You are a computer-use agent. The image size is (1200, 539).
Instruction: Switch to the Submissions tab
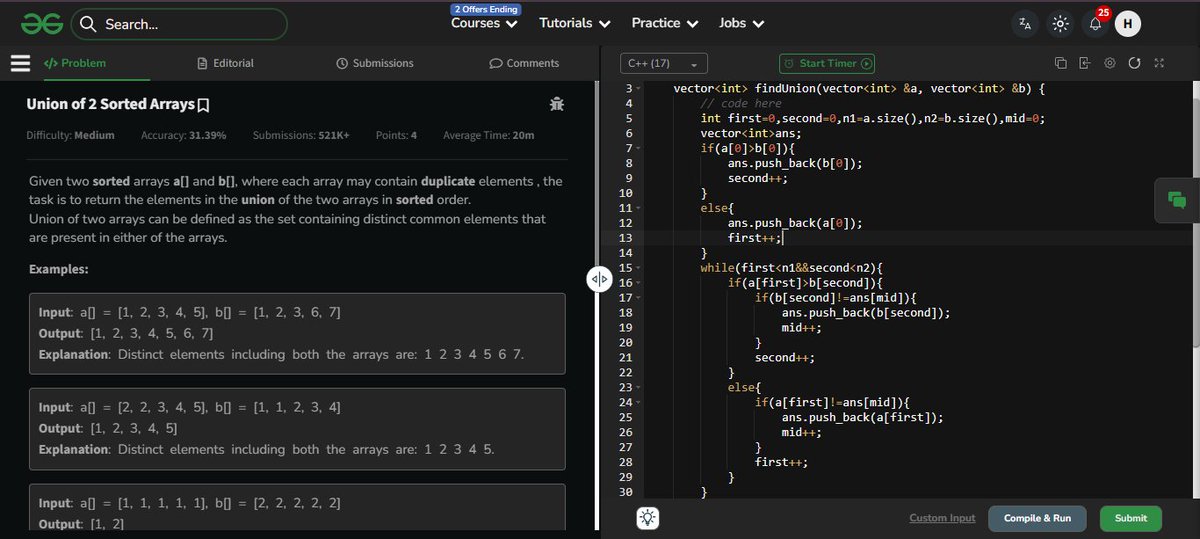tap(375, 63)
